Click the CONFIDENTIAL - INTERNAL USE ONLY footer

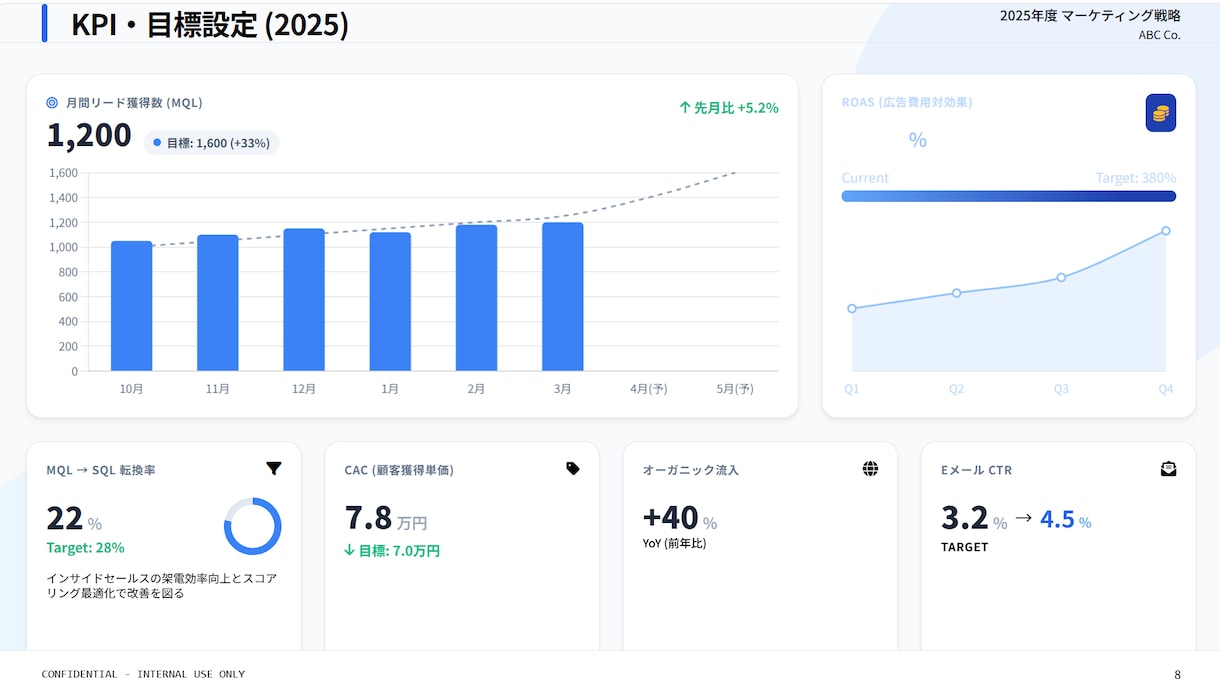pyautogui.click(x=143, y=674)
